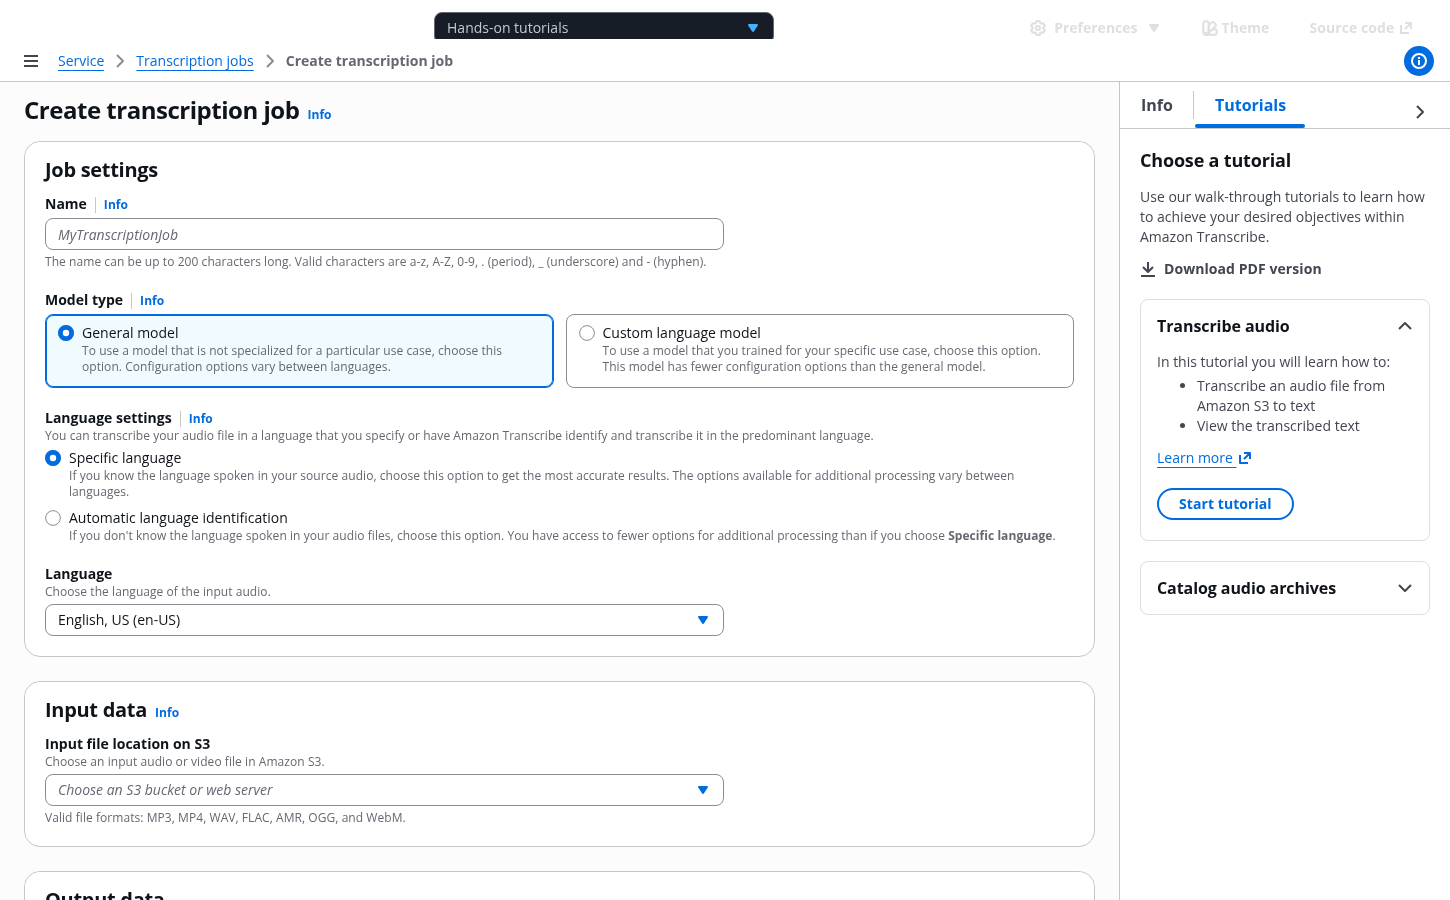Click the Theme icon in top bar

tap(1209, 28)
